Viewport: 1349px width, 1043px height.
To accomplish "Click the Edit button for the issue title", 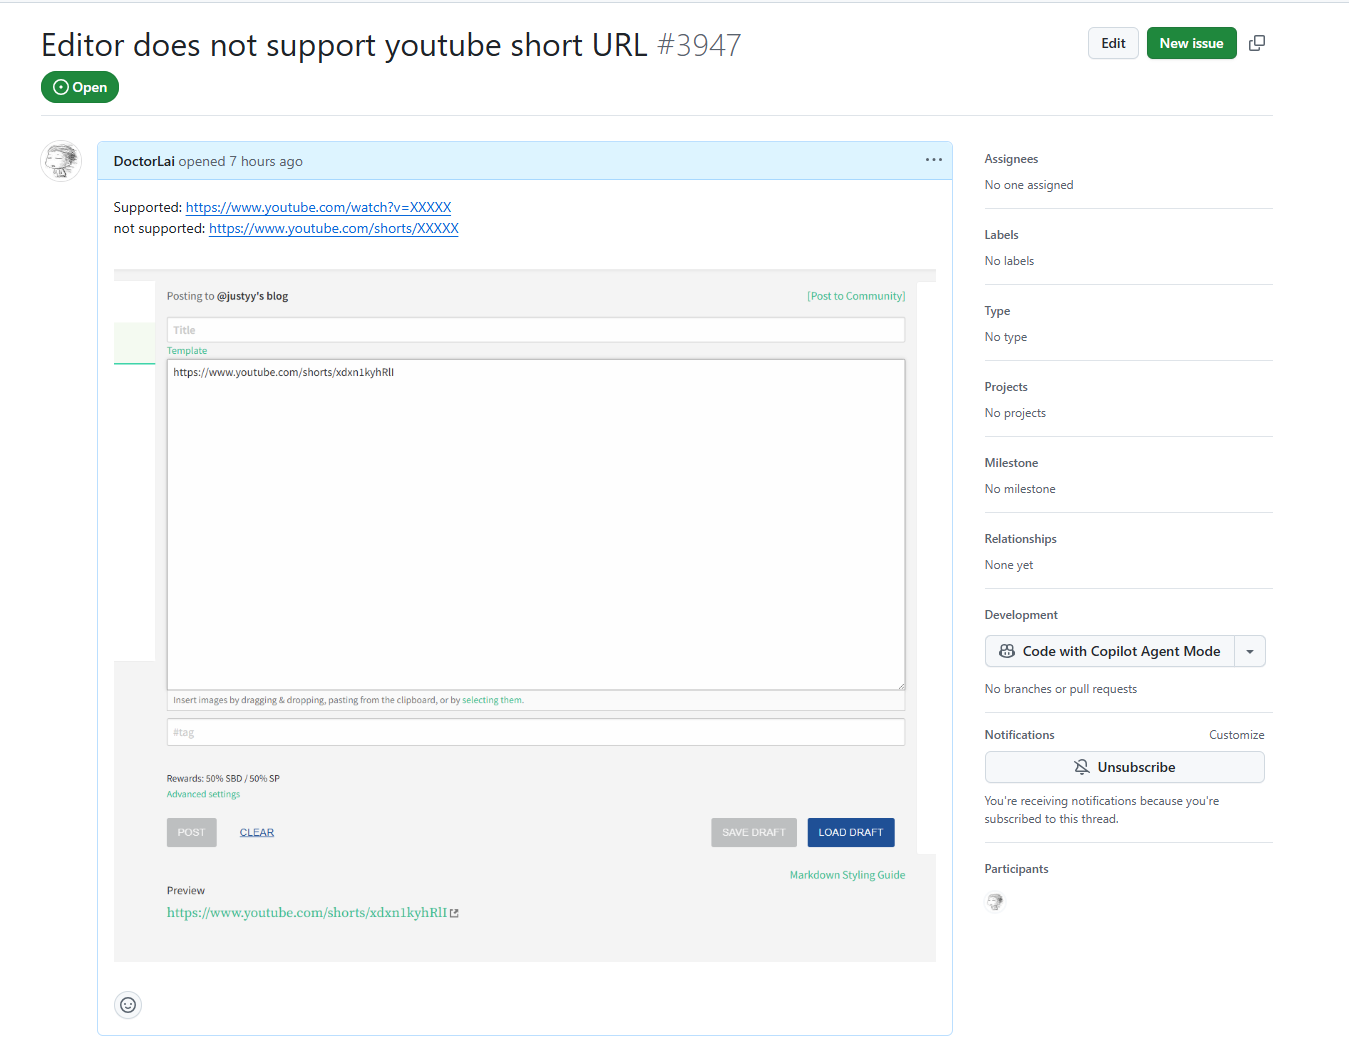I will tap(1113, 43).
